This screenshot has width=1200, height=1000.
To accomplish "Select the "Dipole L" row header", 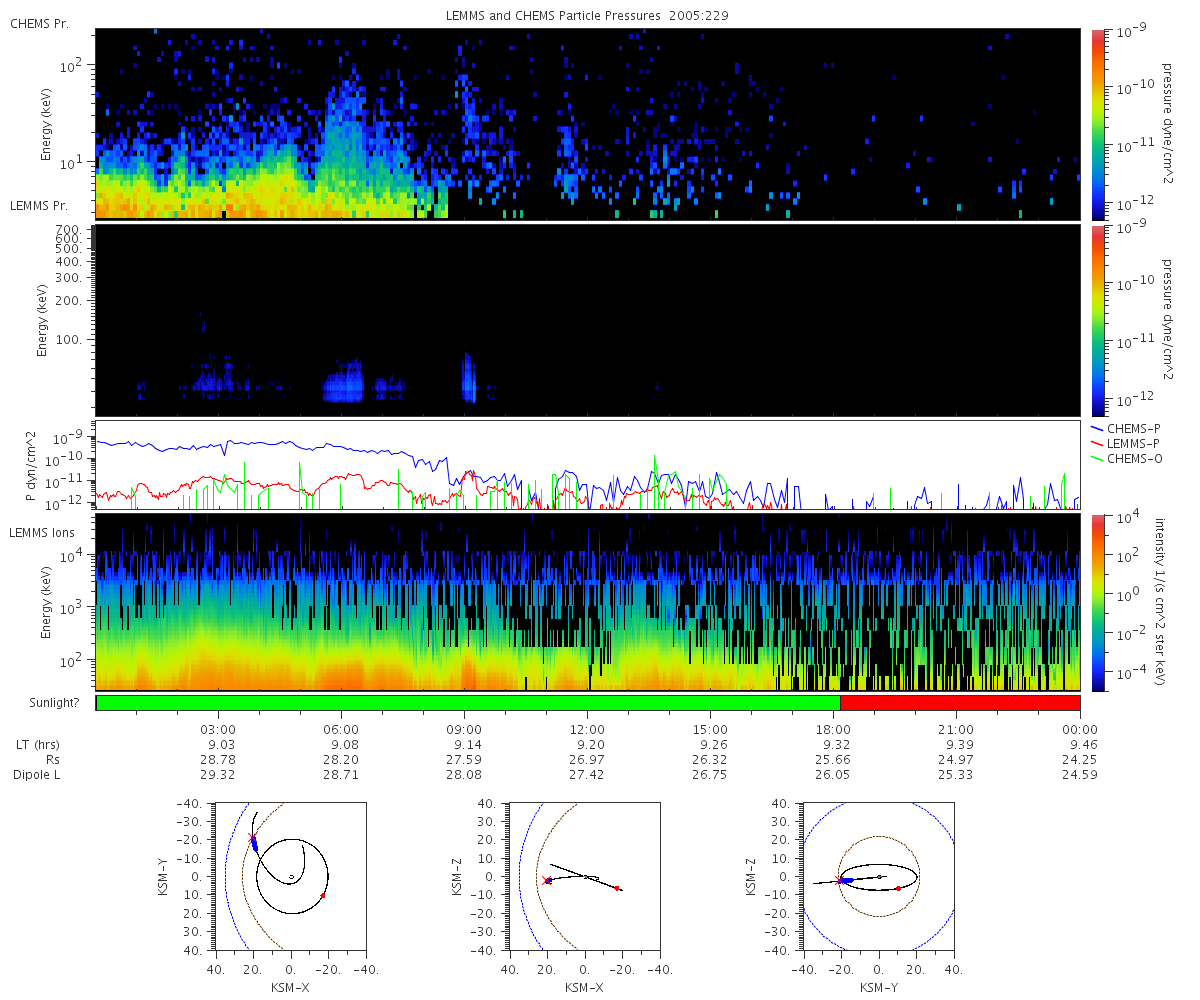I will (39, 775).
